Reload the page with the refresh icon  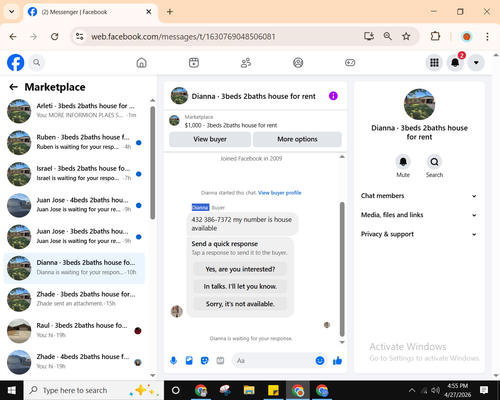click(x=55, y=36)
